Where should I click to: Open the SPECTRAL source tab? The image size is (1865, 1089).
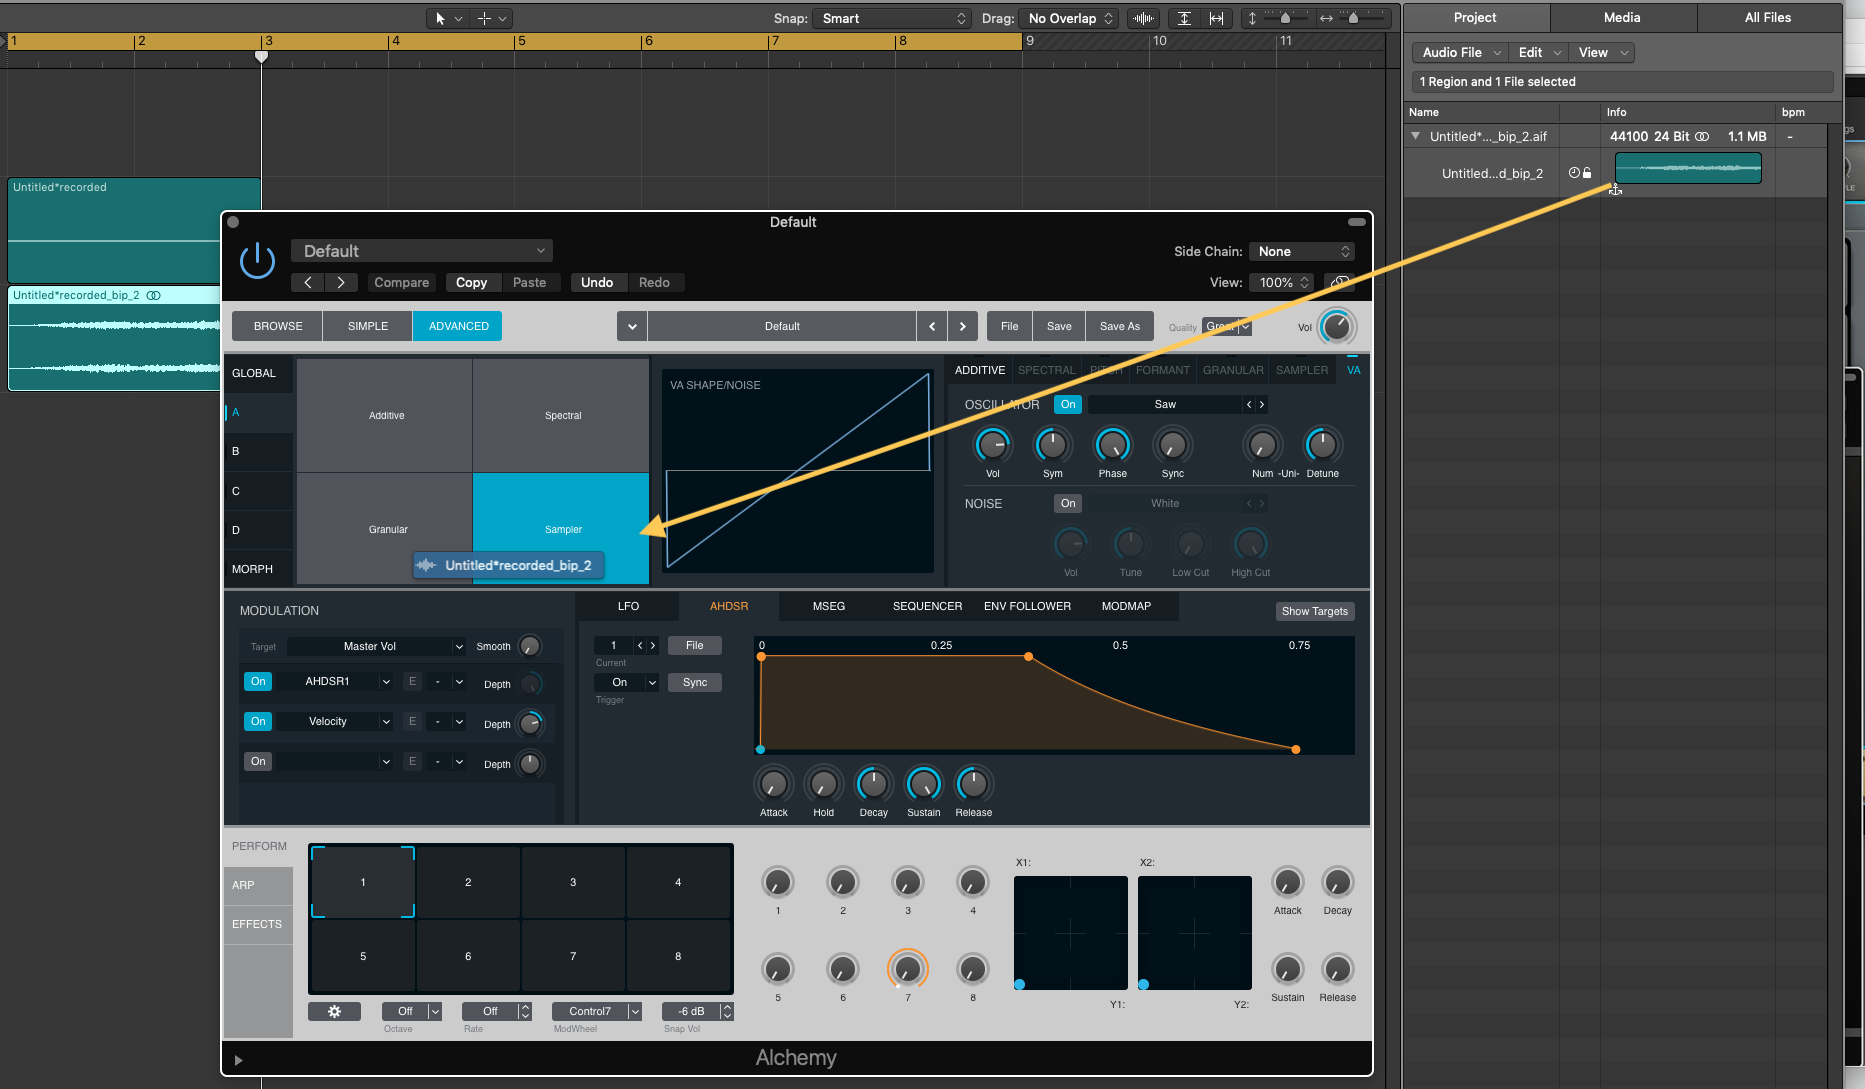pos(1046,370)
